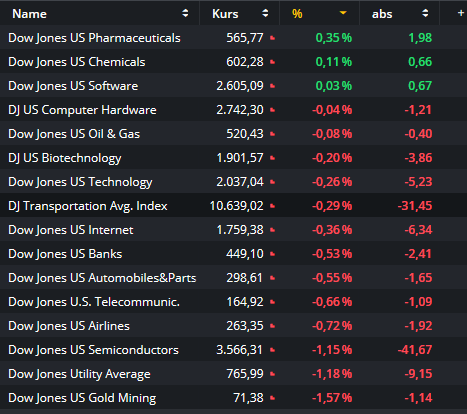Viewport: 467px width, 414px height.
Task: Select the -0,40 absolute change
Action: click(x=418, y=134)
